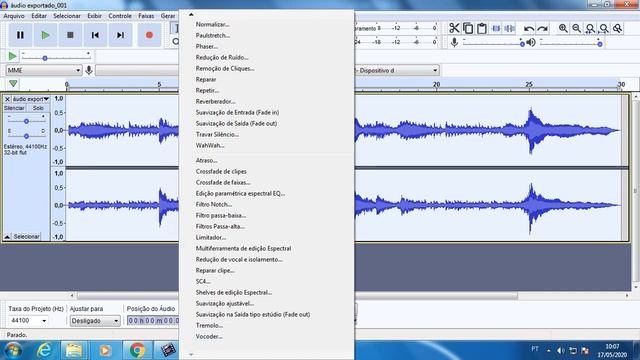Image resolution: width=640 pixels, height=360 pixels.
Task: Click the Stop transport button
Action: (70, 35)
